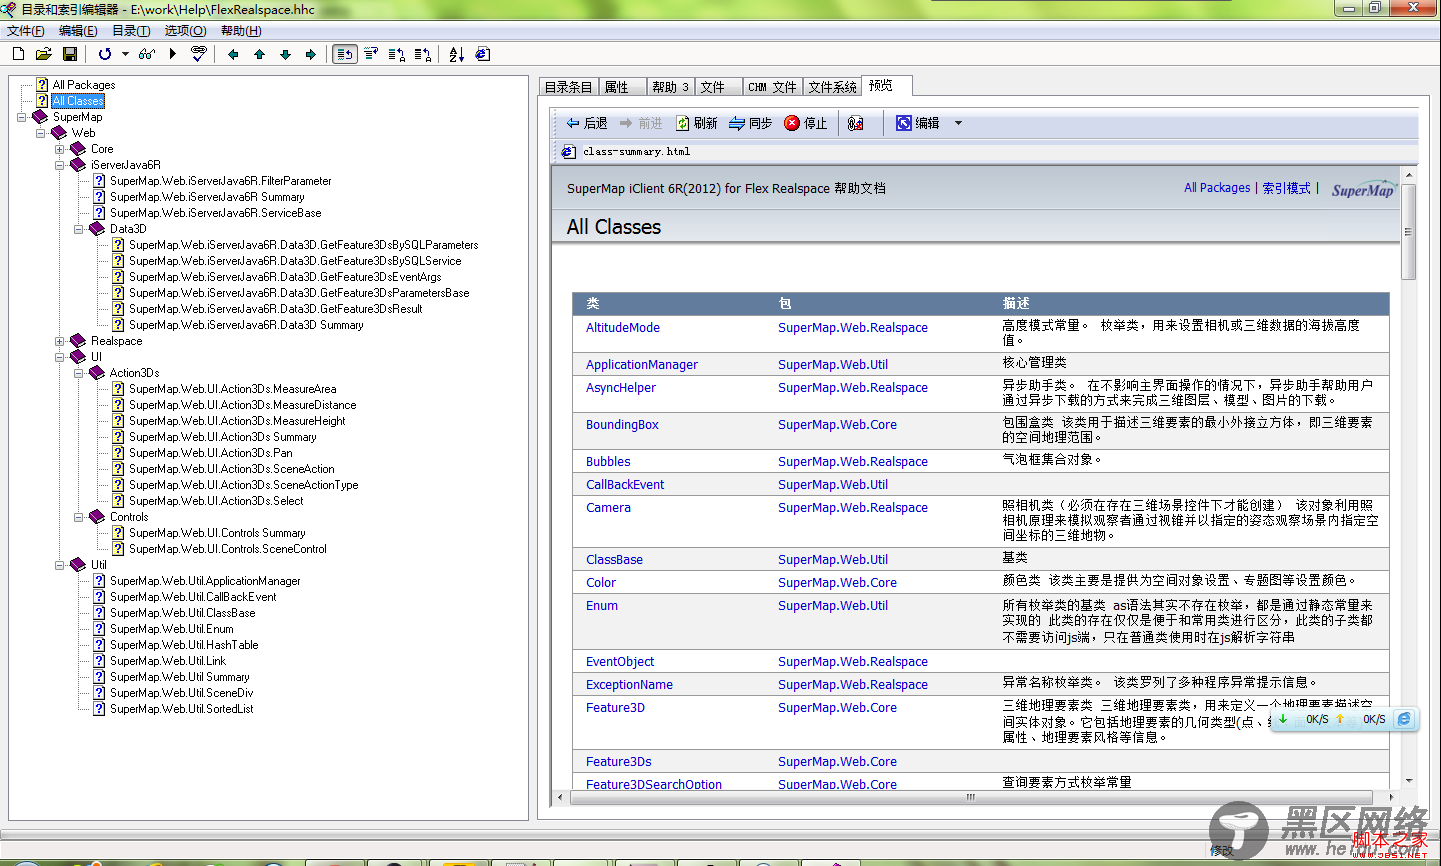The image size is (1441, 866).
Task: Collapse the Action3Ds tree node
Action: [x=79, y=373]
